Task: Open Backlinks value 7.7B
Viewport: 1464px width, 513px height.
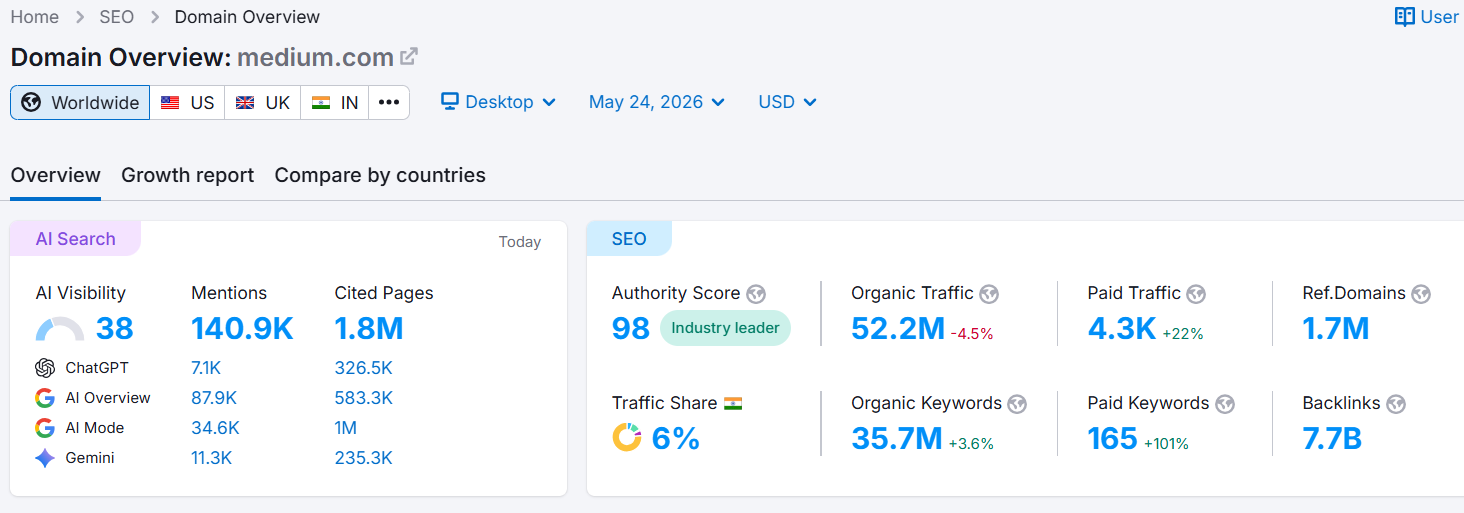Action: 1332,438
